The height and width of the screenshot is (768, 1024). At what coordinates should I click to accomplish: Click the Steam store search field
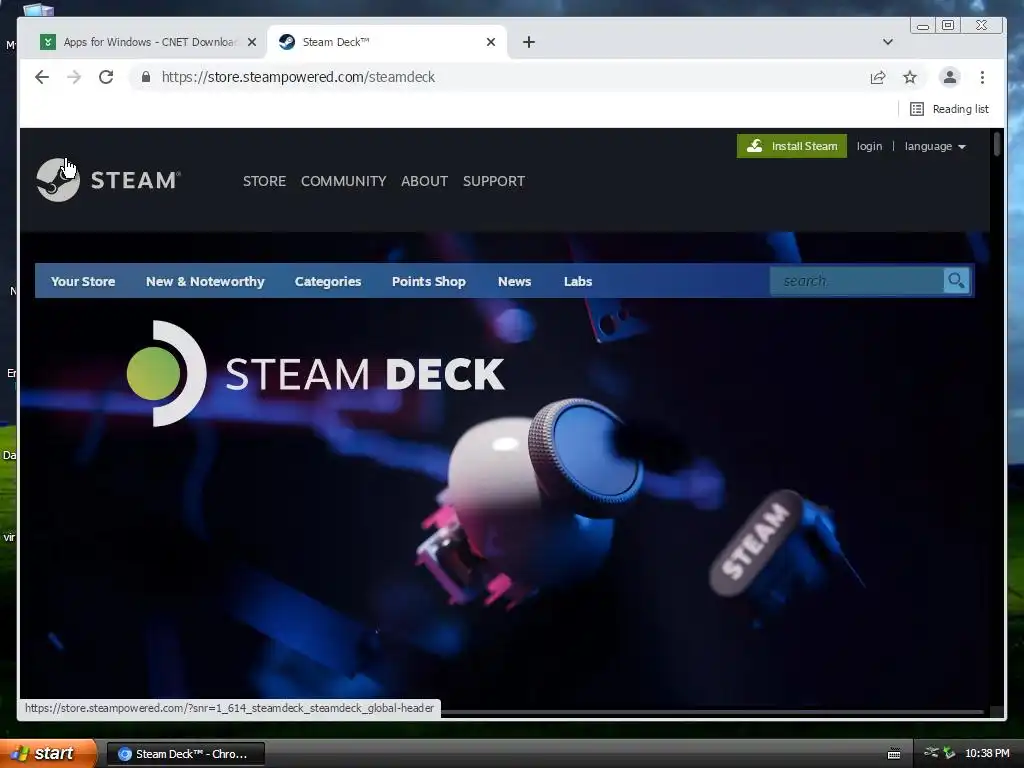pyautogui.click(x=857, y=281)
